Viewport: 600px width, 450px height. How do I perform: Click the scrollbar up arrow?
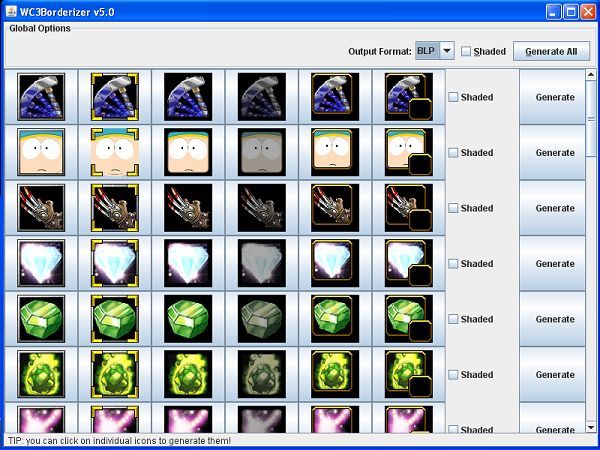click(x=591, y=75)
